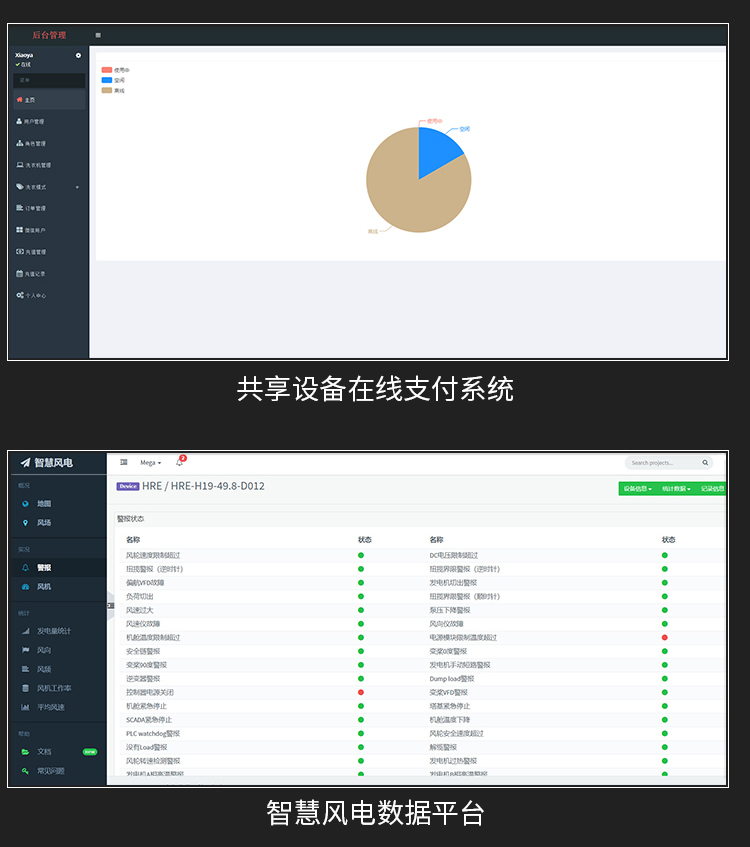Open 用户管理 in the admin sidebar
The image size is (750, 847).
33,122
